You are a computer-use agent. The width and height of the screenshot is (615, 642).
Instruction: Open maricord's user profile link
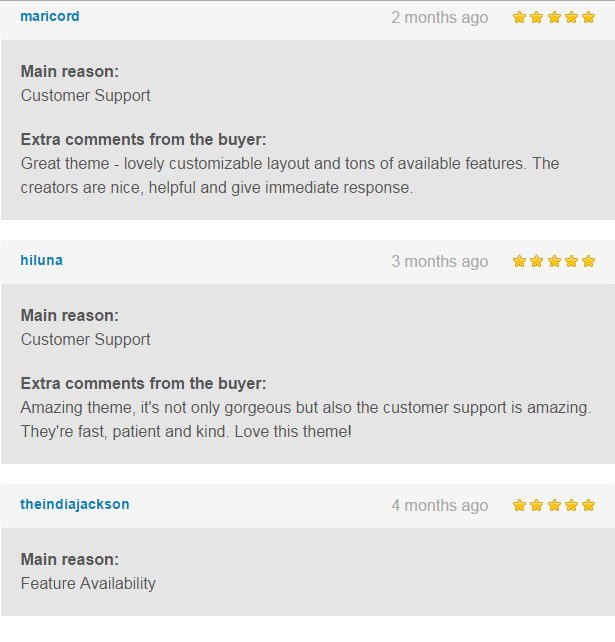[50, 16]
